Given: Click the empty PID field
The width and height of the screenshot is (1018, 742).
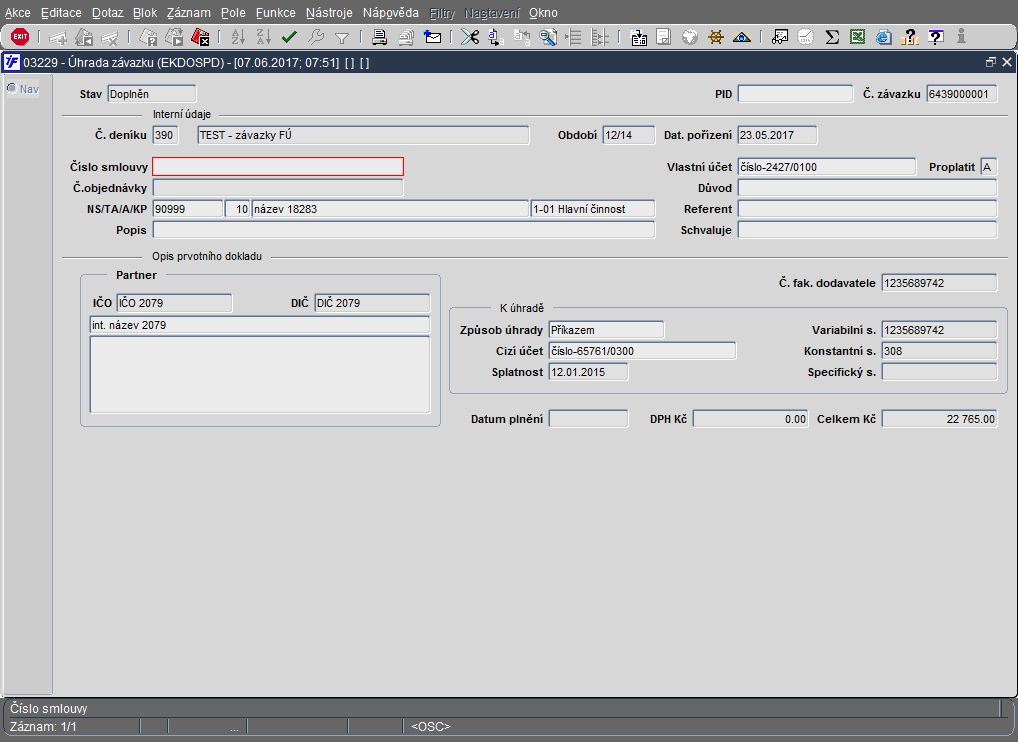Looking at the screenshot, I should (795, 94).
